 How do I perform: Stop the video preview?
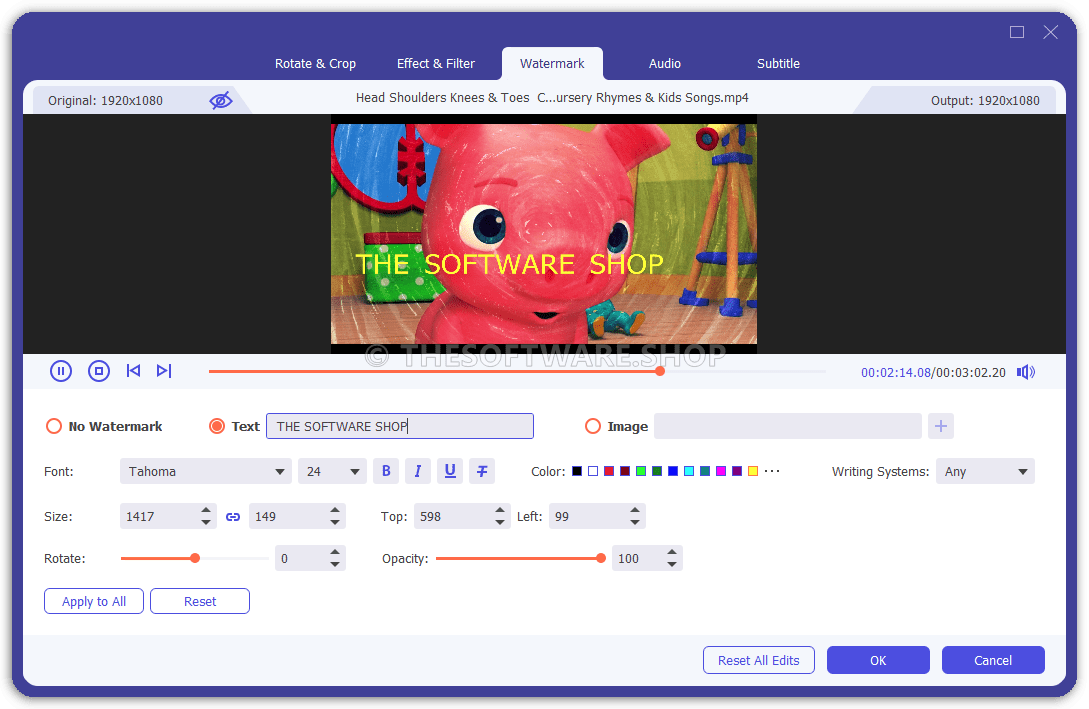pos(99,371)
